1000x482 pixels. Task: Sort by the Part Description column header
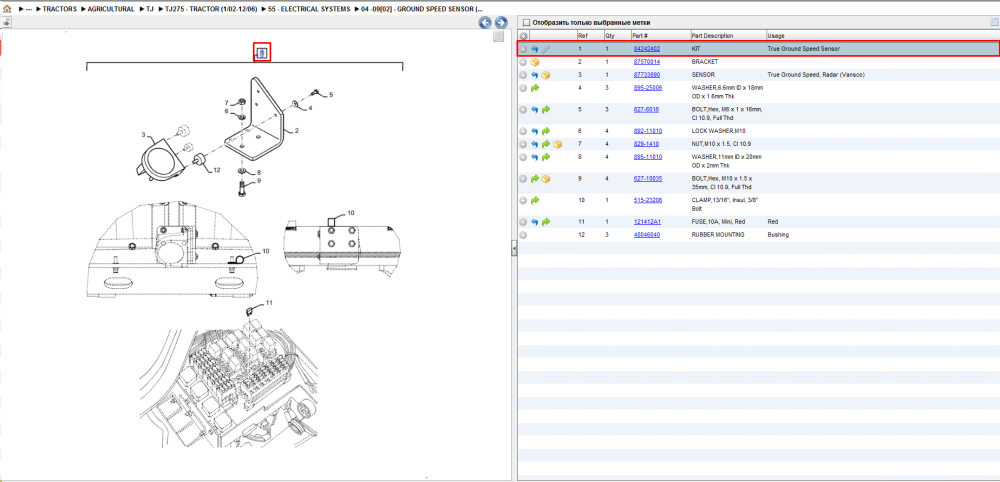(728, 36)
